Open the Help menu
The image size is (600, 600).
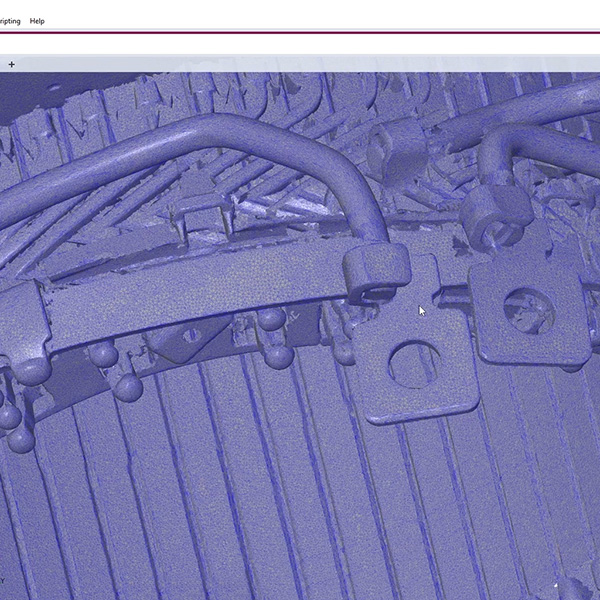click(x=37, y=21)
